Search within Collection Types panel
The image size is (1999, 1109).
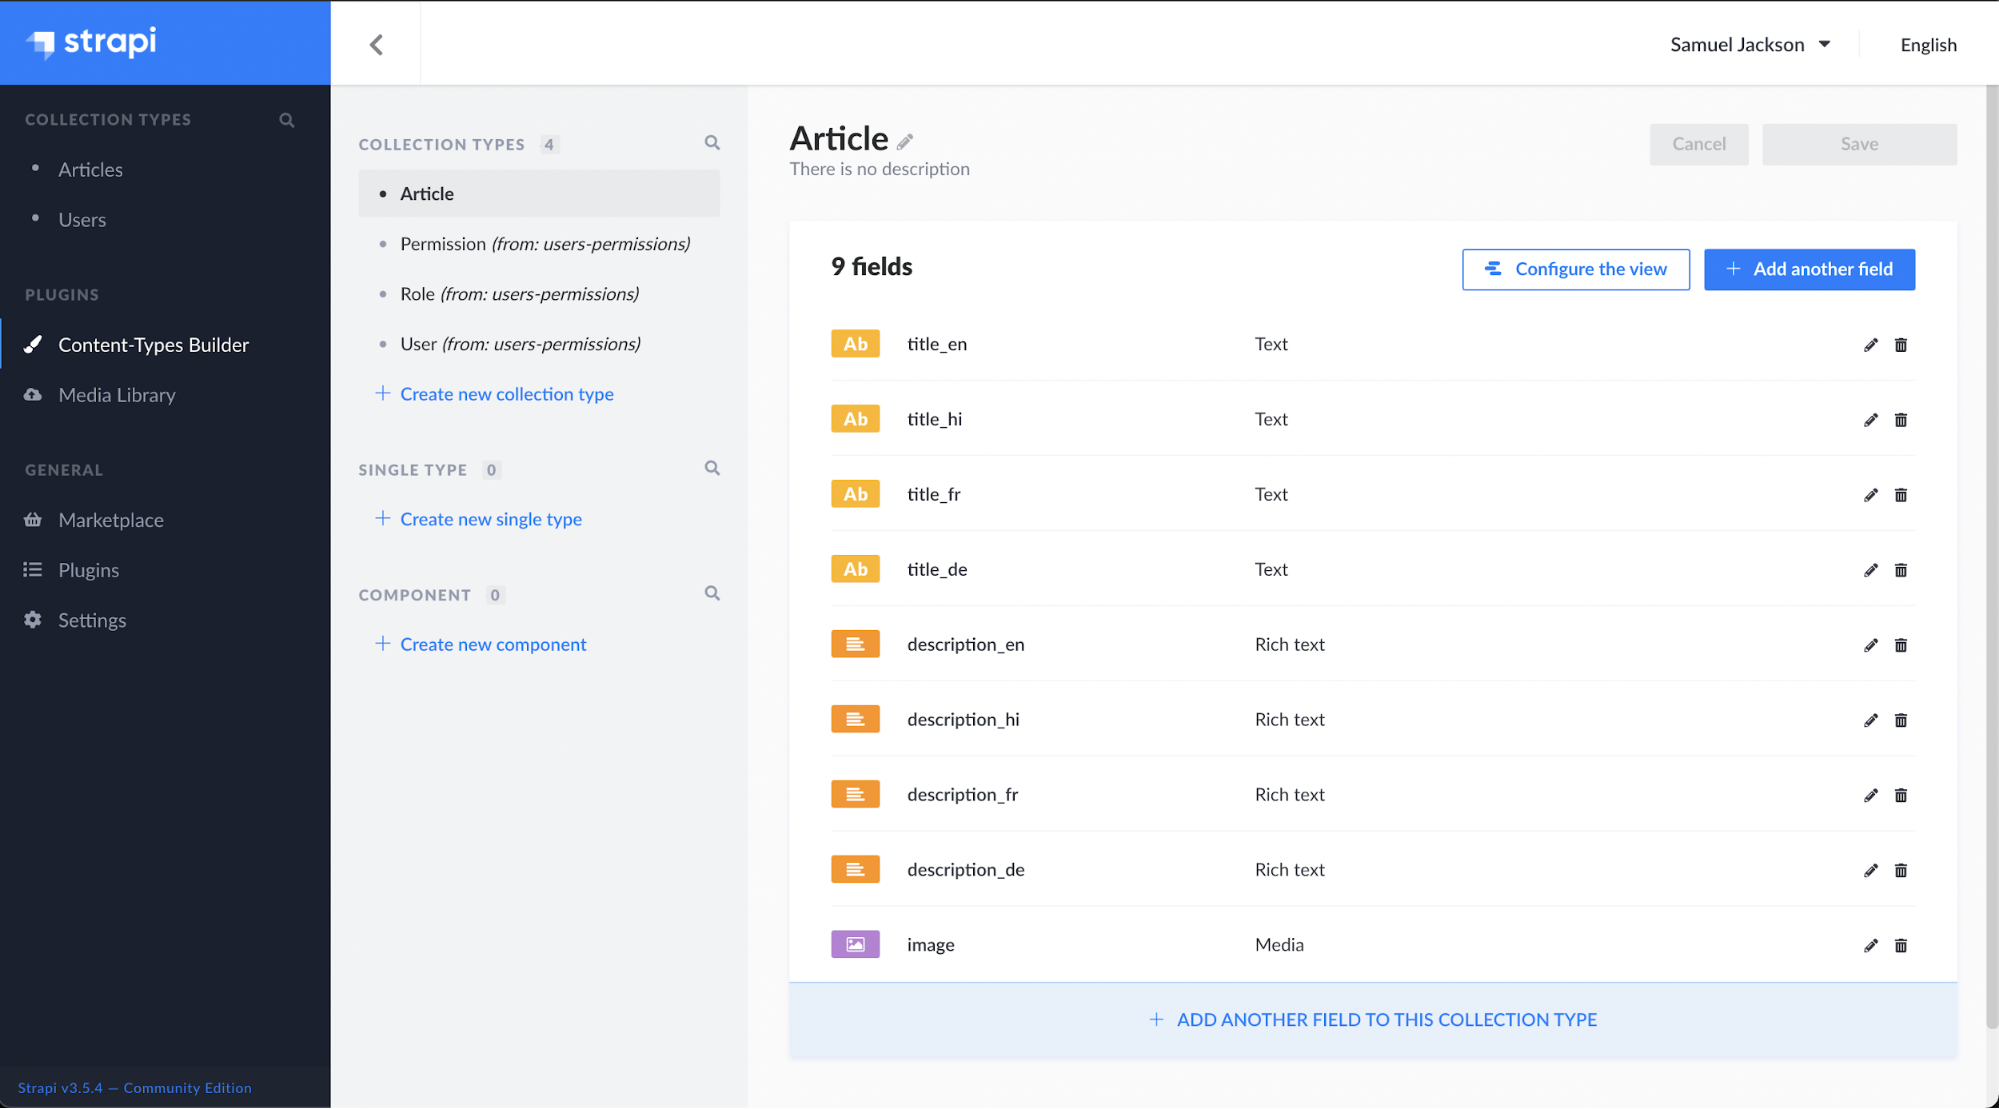pos(712,143)
